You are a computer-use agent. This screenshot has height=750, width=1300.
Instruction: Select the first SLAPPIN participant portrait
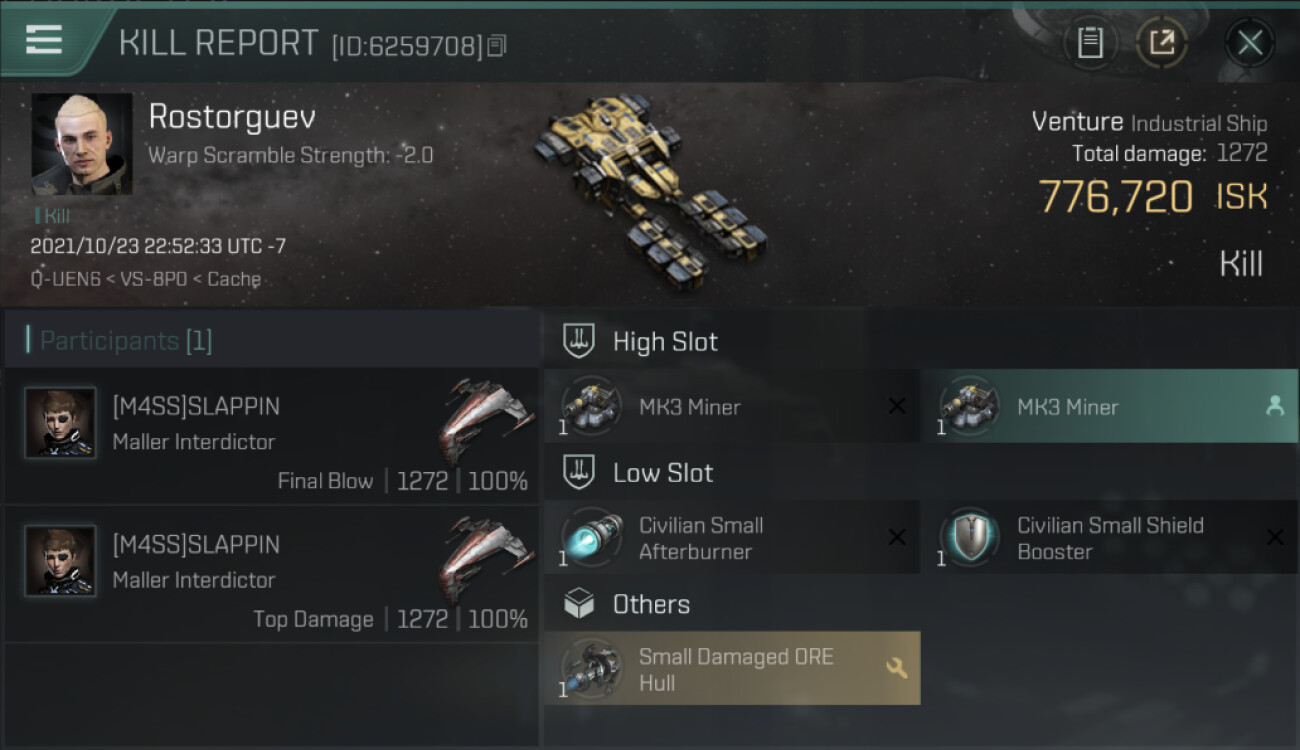[x=60, y=423]
